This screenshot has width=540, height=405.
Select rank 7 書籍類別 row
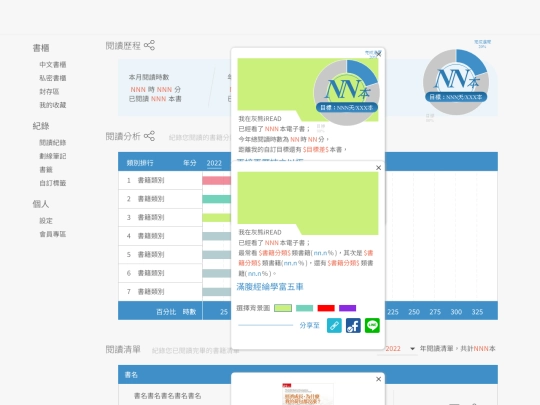tap(160, 292)
